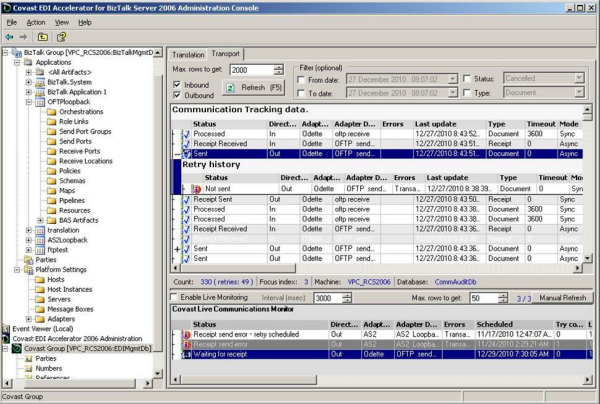Image resolution: width=600 pixels, height=404 pixels.
Task: Collapse the OFTPloopback tree node
Action: coord(29,102)
